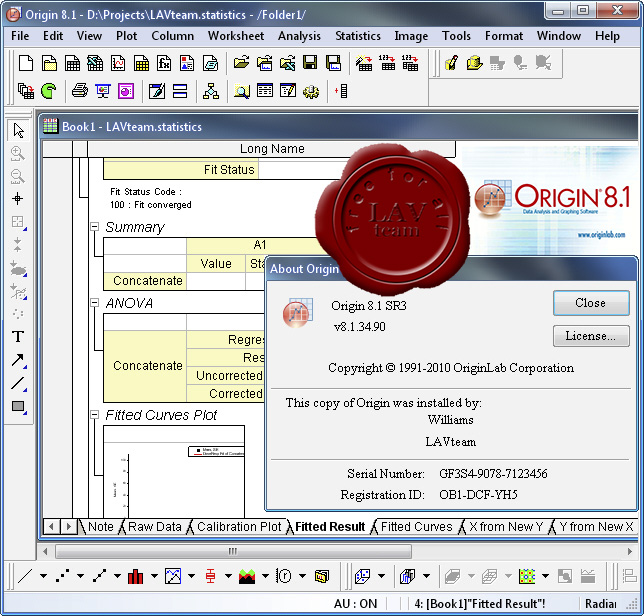Image resolution: width=644 pixels, height=616 pixels.
Task: Open dropdown arrow beside Column chart icon
Action: pyautogui.click(x=154, y=576)
